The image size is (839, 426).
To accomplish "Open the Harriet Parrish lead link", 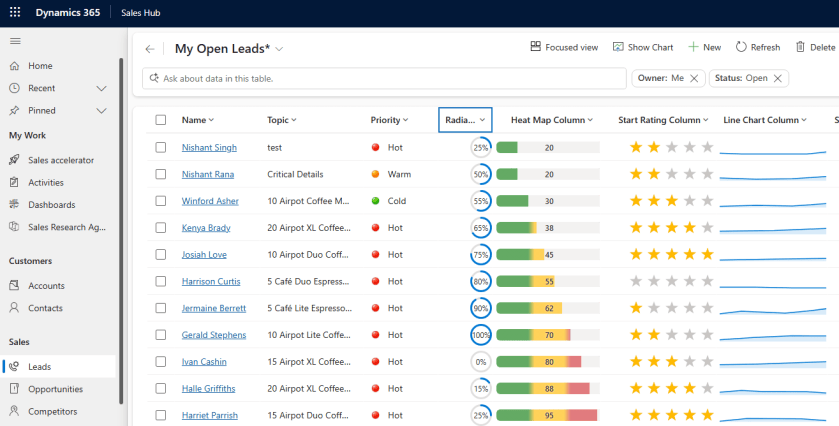I will pyautogui.click(x=210, y=415).
